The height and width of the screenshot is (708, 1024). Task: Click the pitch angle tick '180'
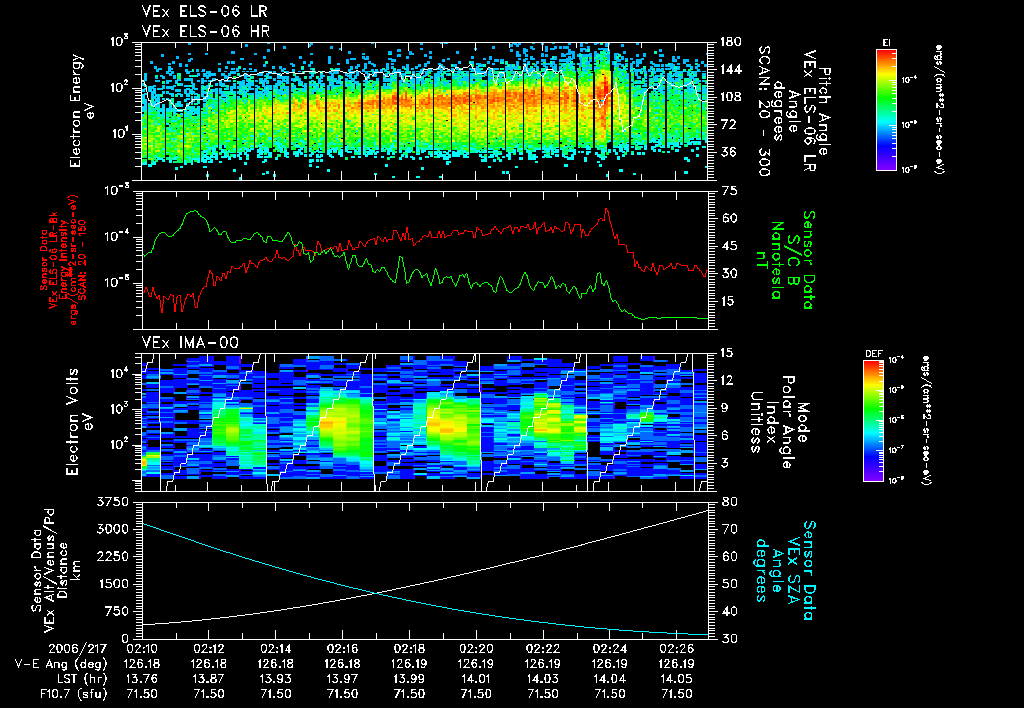(x=730, y=42)
